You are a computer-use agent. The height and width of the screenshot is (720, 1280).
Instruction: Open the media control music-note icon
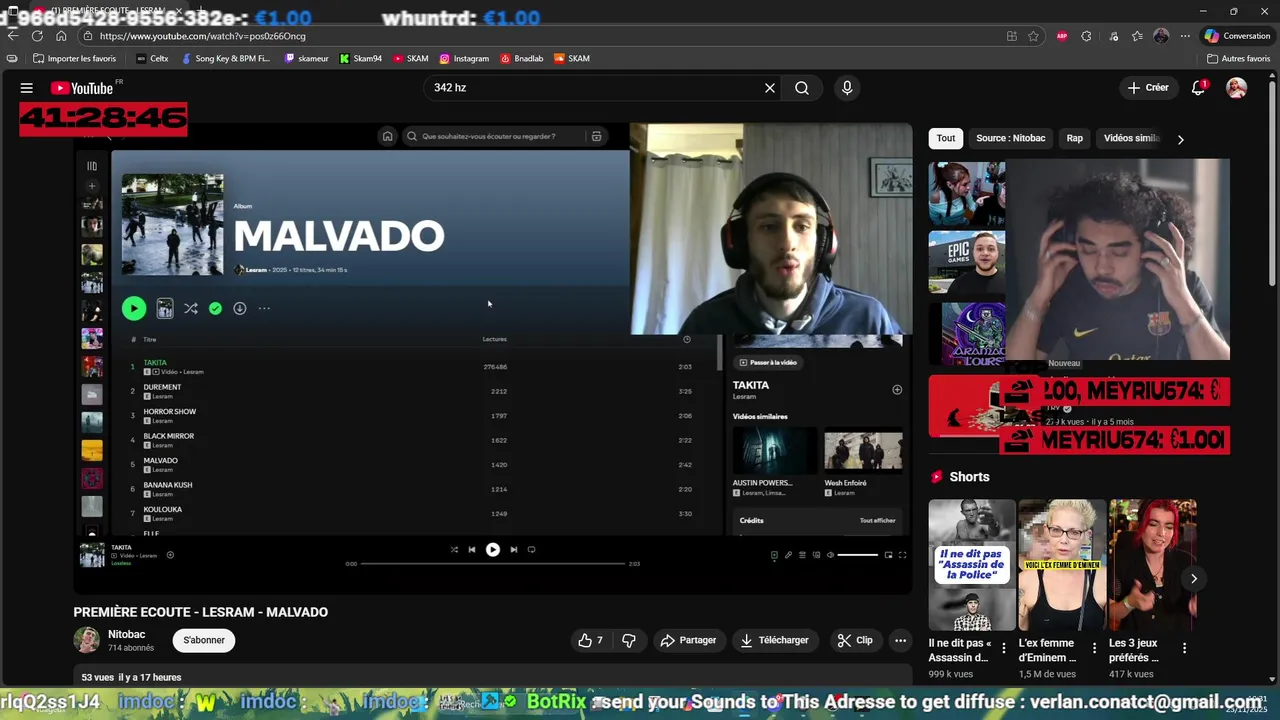coord(1114,36)
